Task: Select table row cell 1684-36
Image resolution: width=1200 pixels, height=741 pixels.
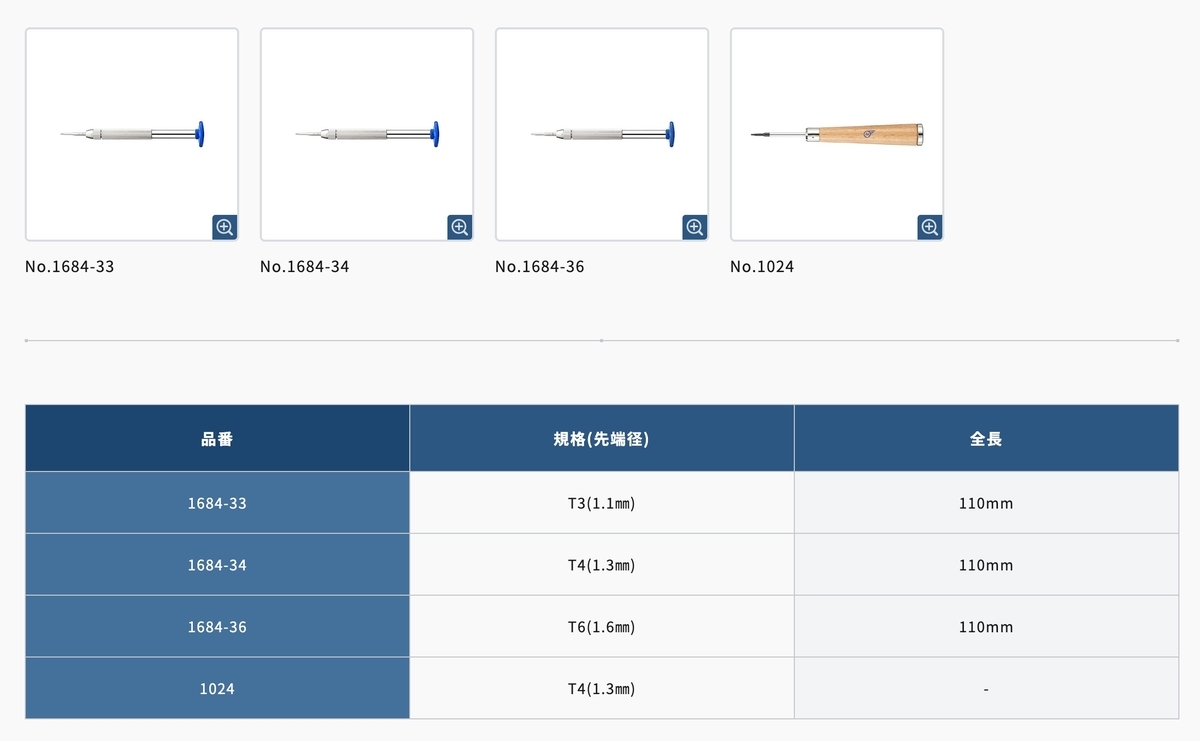Action: pos(217,627)
